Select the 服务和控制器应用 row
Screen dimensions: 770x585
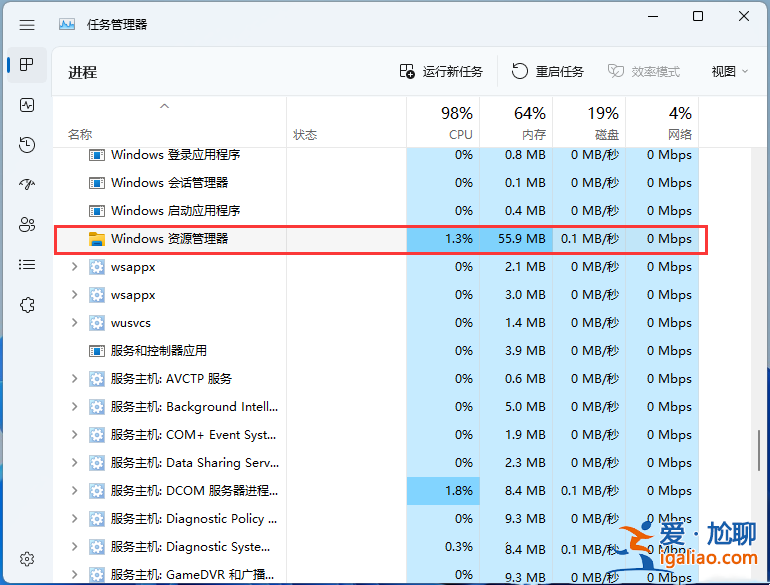click(x=376, y=351)
